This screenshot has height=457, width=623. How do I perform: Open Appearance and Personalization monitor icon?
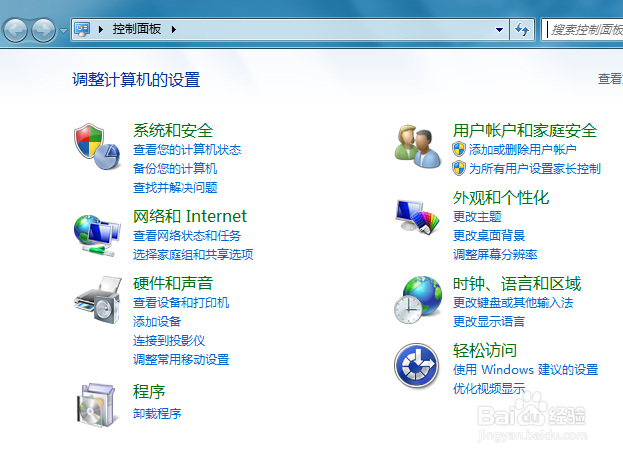(417, 217)
